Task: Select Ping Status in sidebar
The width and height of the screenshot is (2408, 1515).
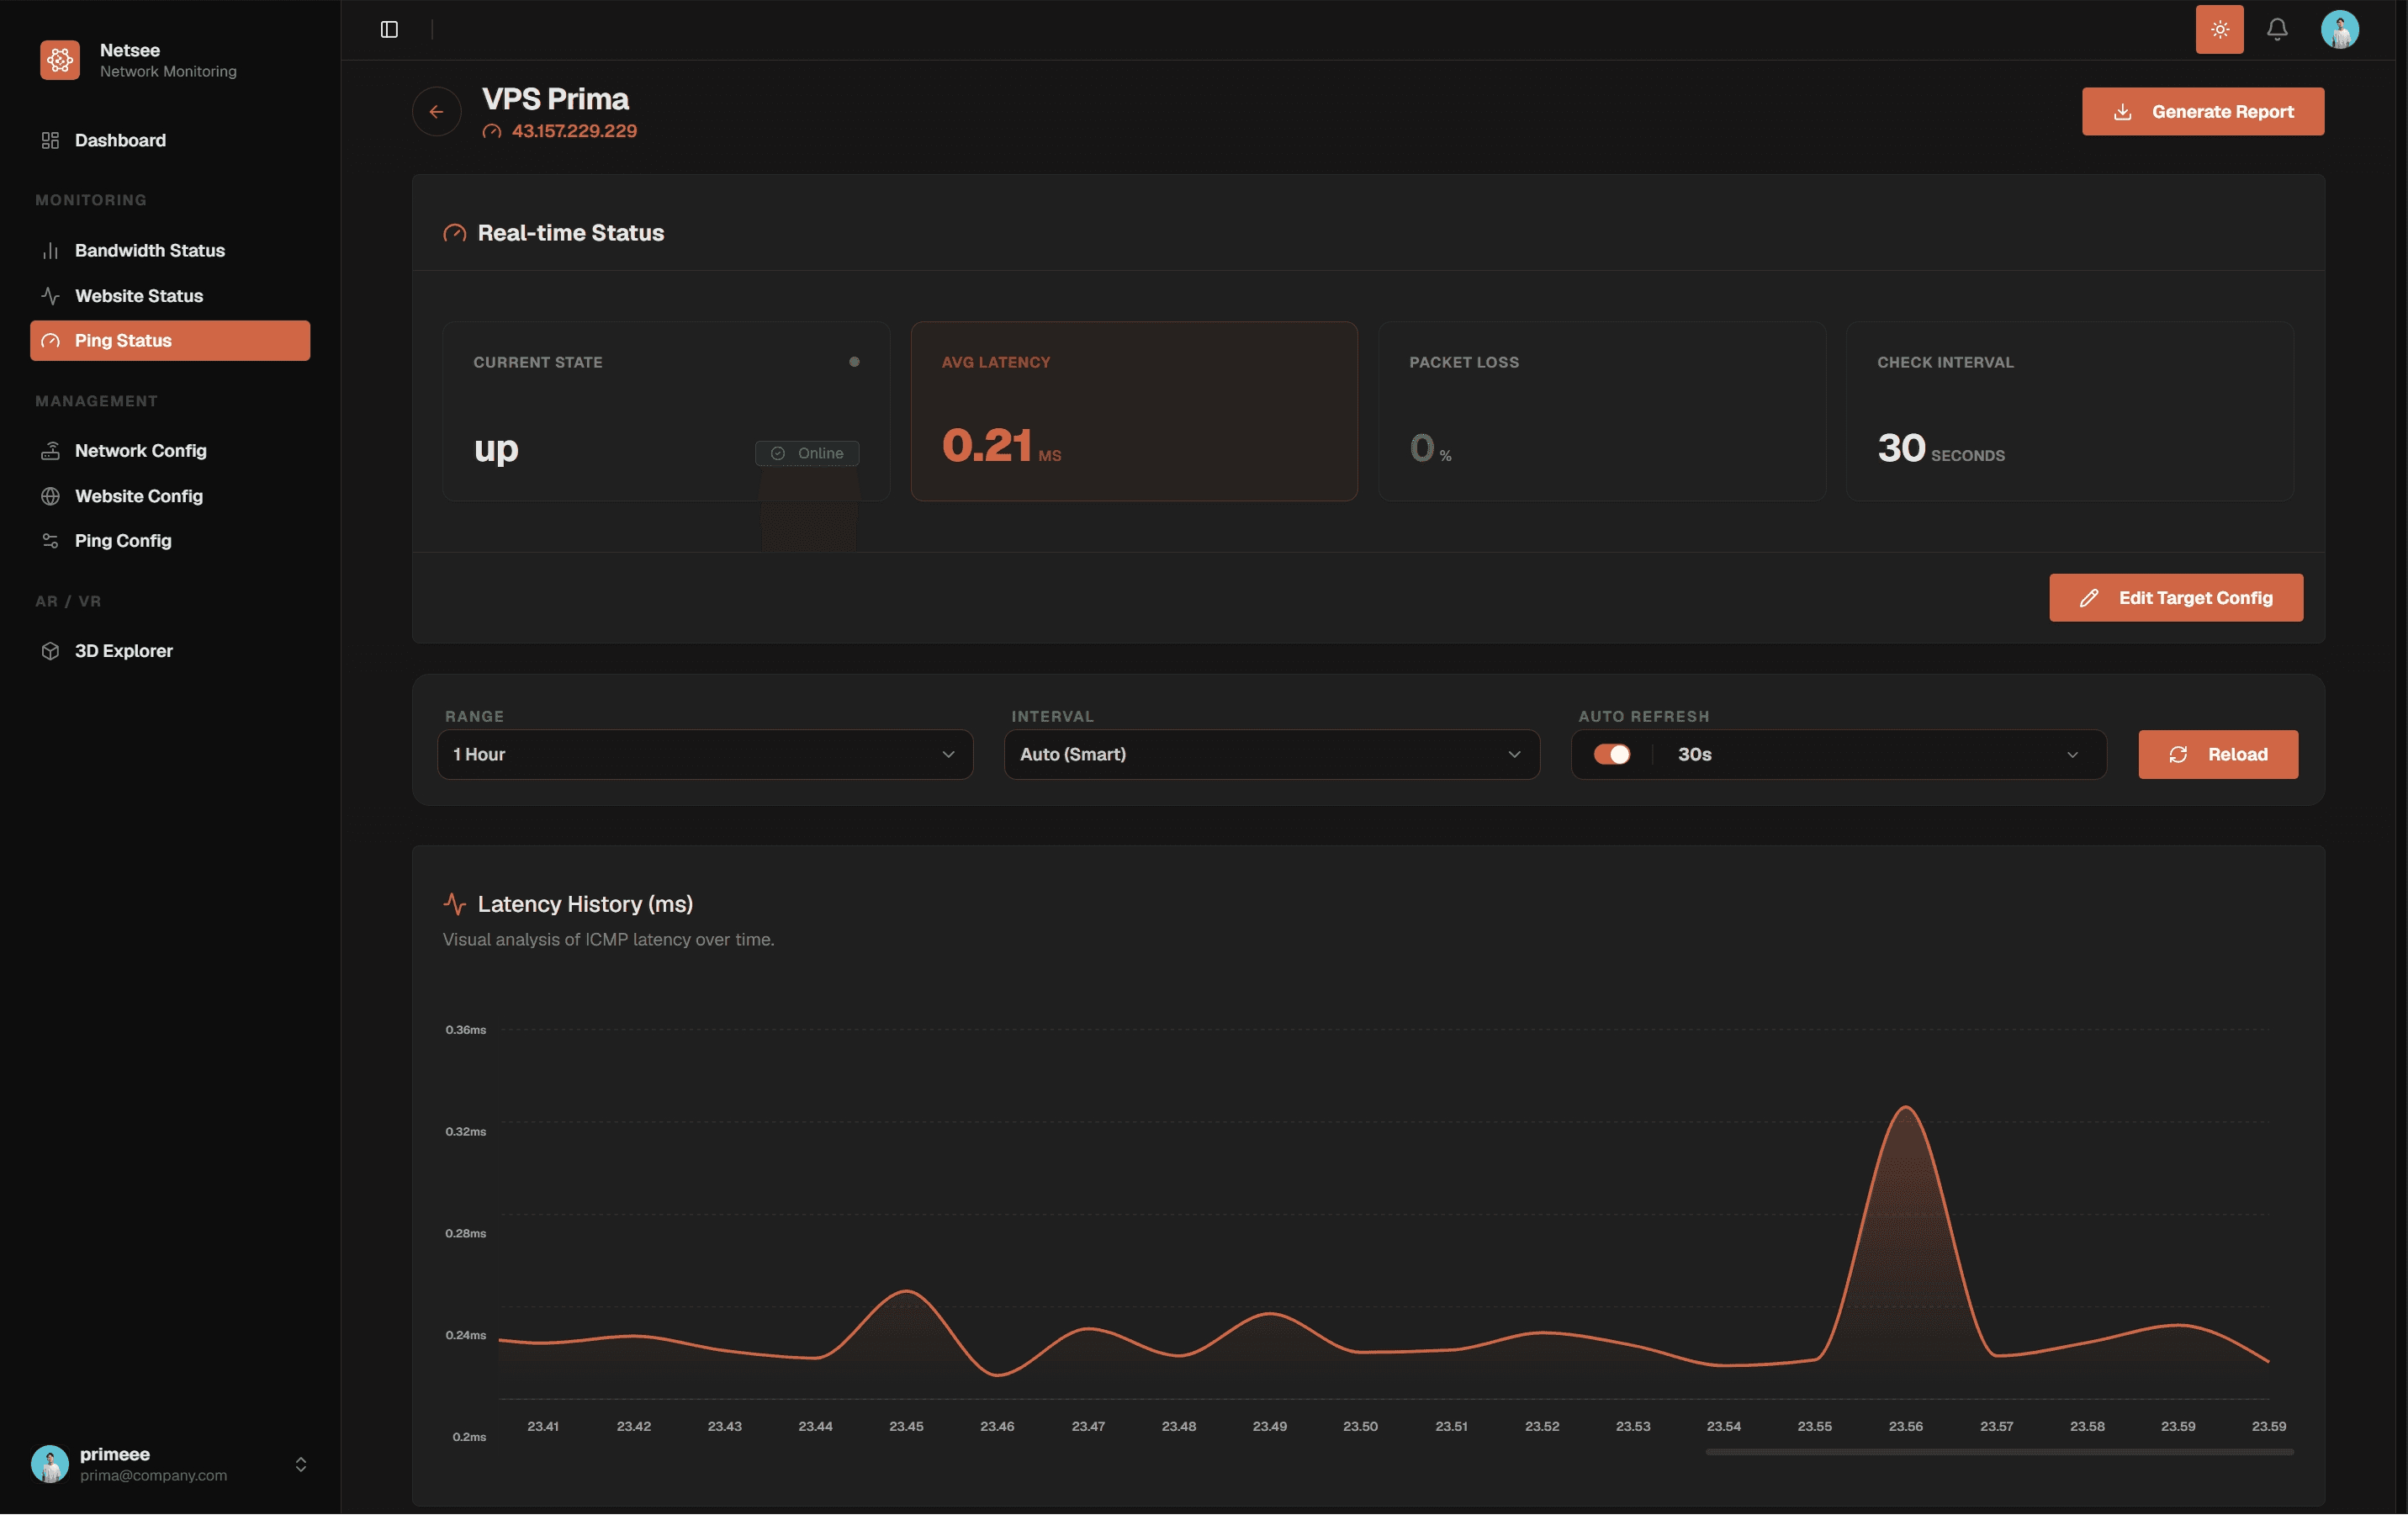Action: [170, 341]
